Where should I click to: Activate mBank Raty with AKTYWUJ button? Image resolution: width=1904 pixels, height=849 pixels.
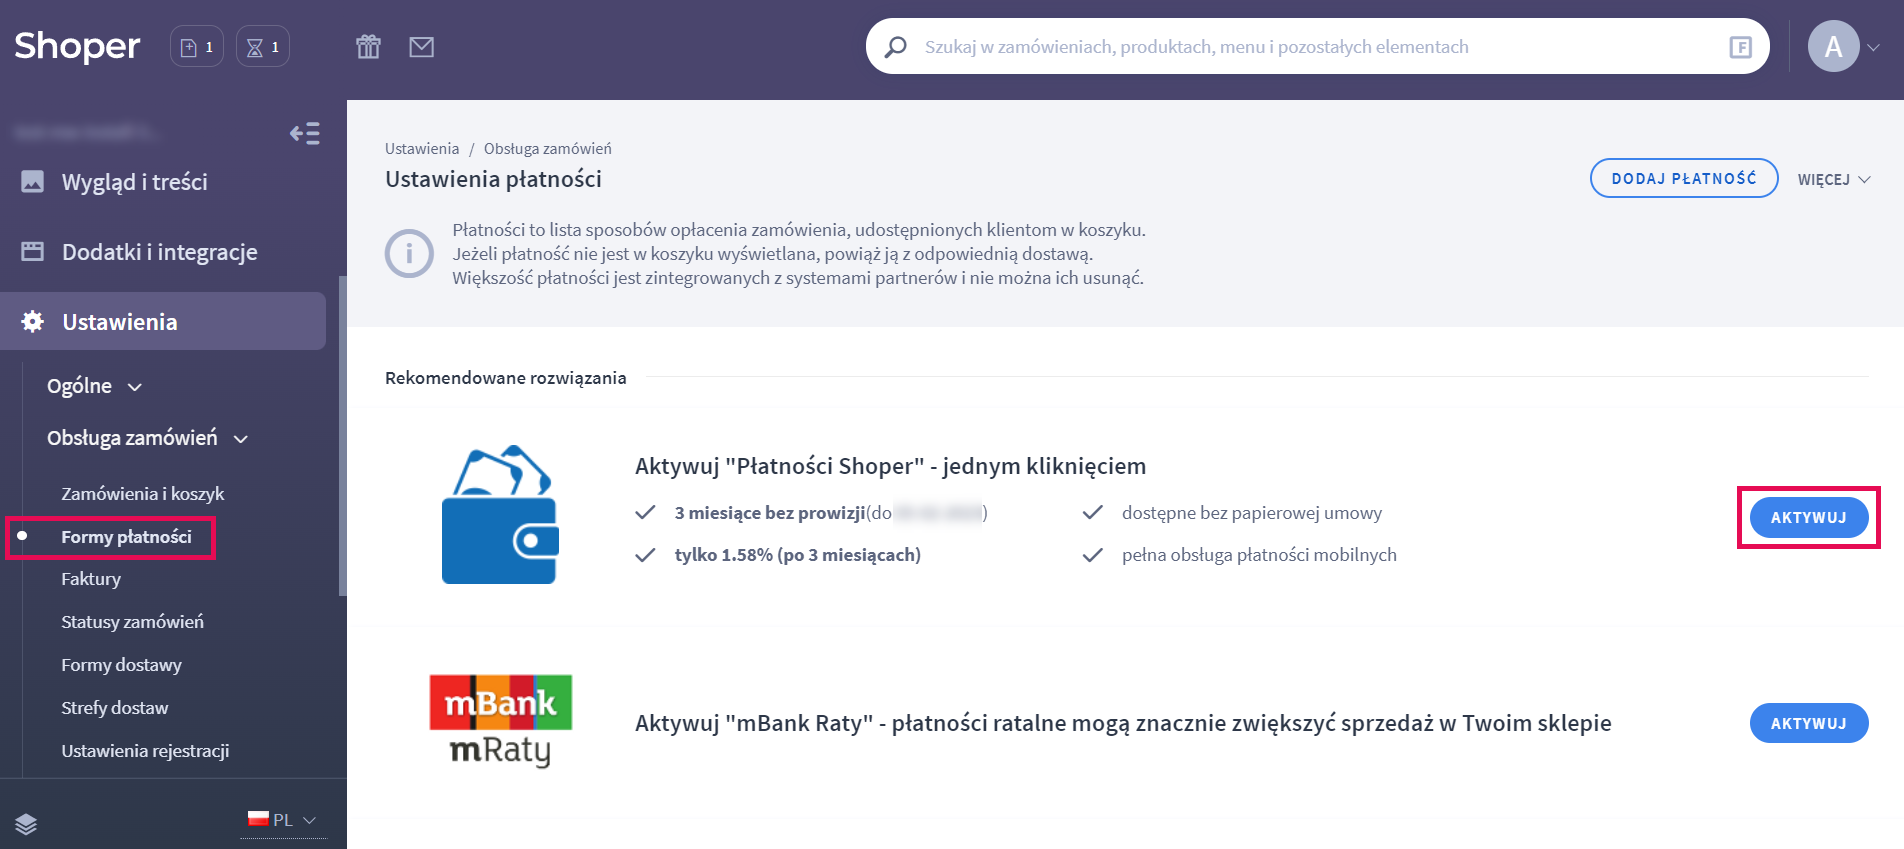coord(1809,723)
